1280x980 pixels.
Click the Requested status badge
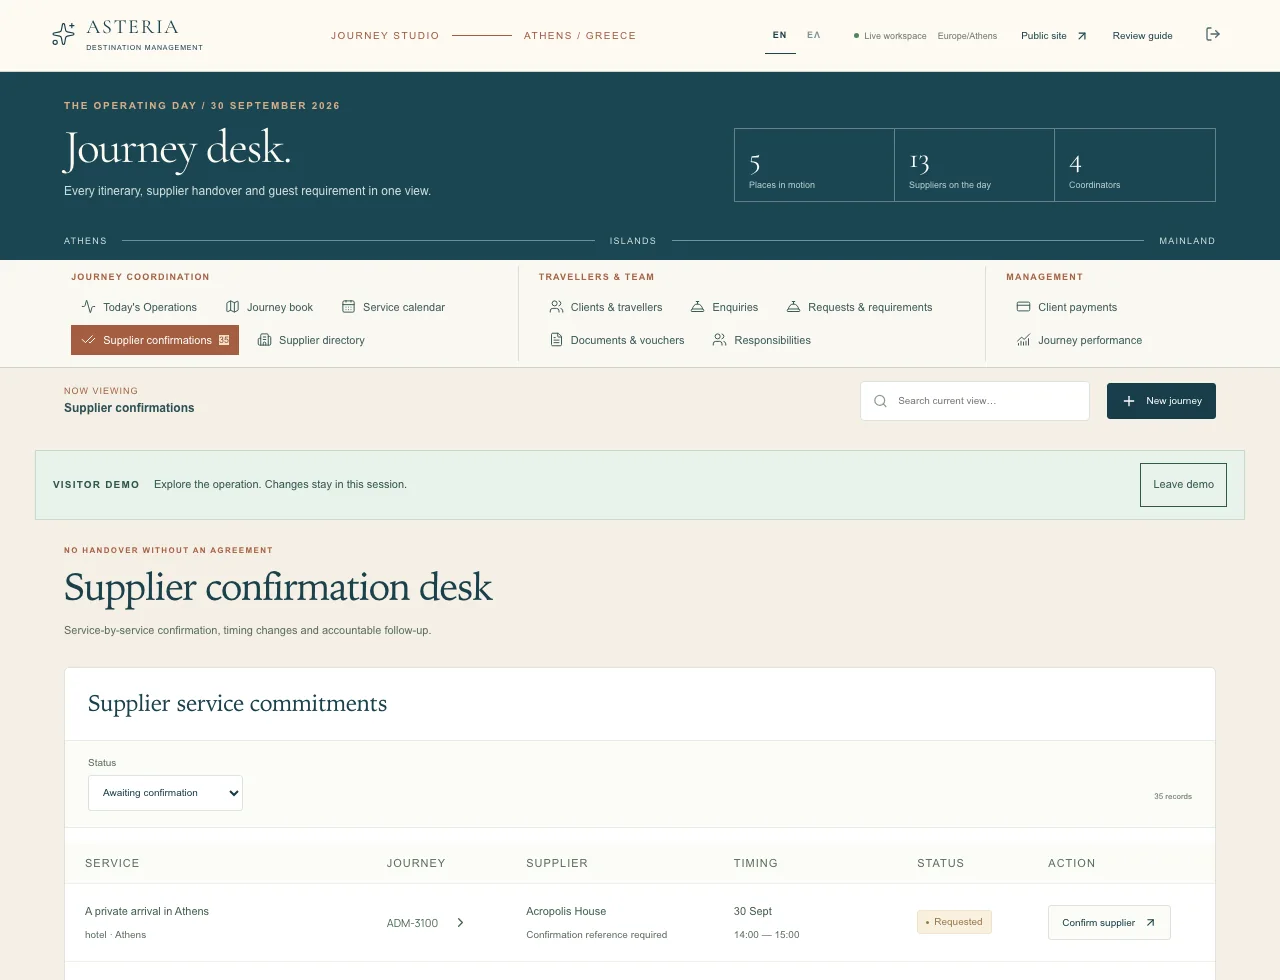[954, 922]
